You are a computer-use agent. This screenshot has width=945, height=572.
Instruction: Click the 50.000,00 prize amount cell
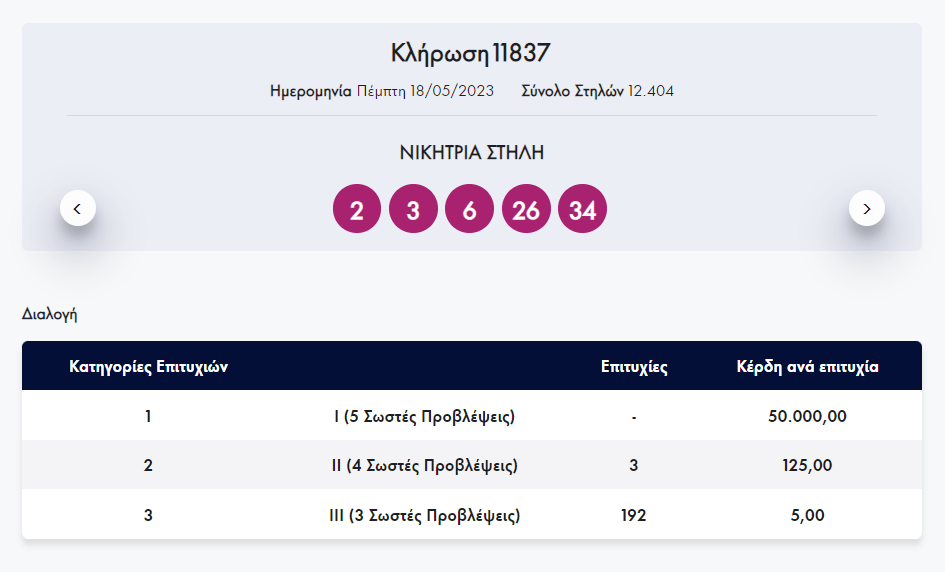point(807,416)
